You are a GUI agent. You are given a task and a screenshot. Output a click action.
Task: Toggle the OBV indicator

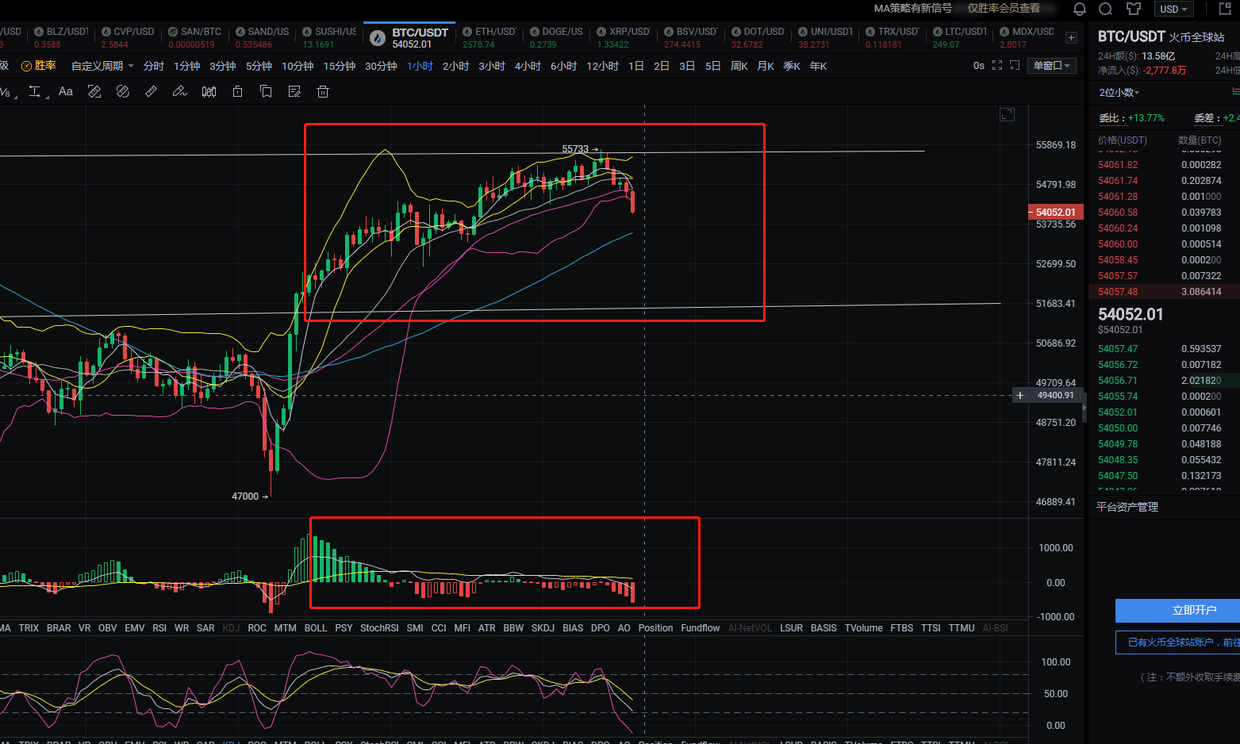click(107, 628)
